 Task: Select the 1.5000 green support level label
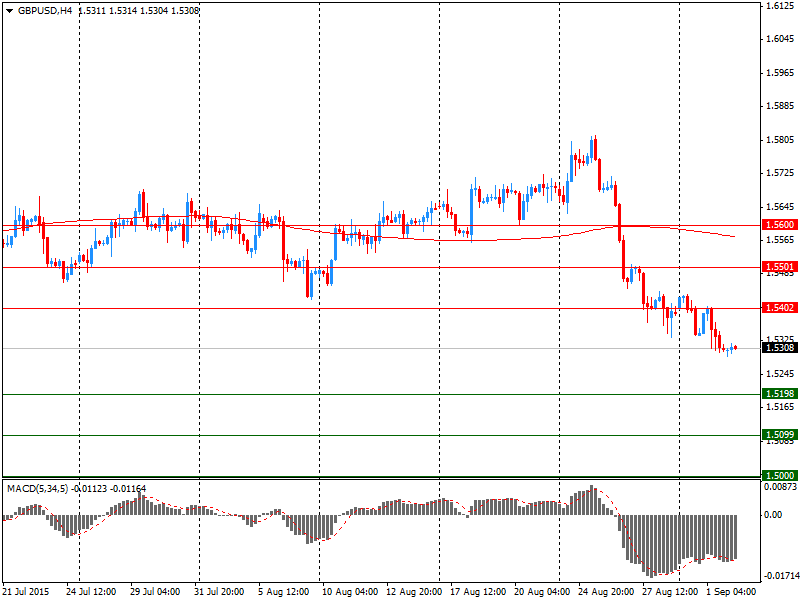coord(780,475)
